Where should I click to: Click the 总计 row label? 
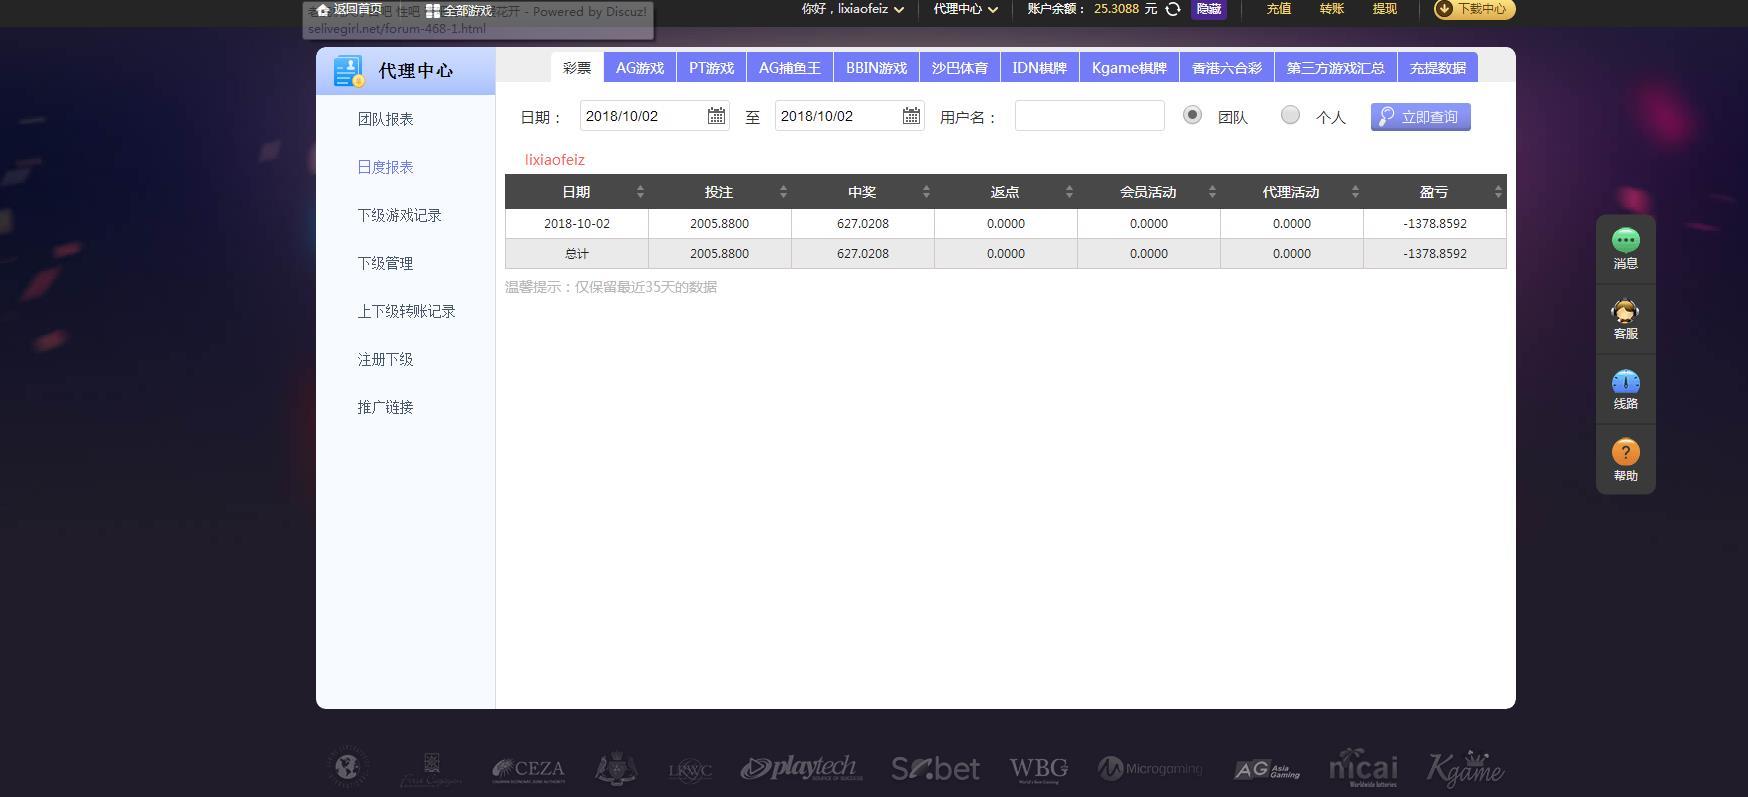(x=577, y=254)
